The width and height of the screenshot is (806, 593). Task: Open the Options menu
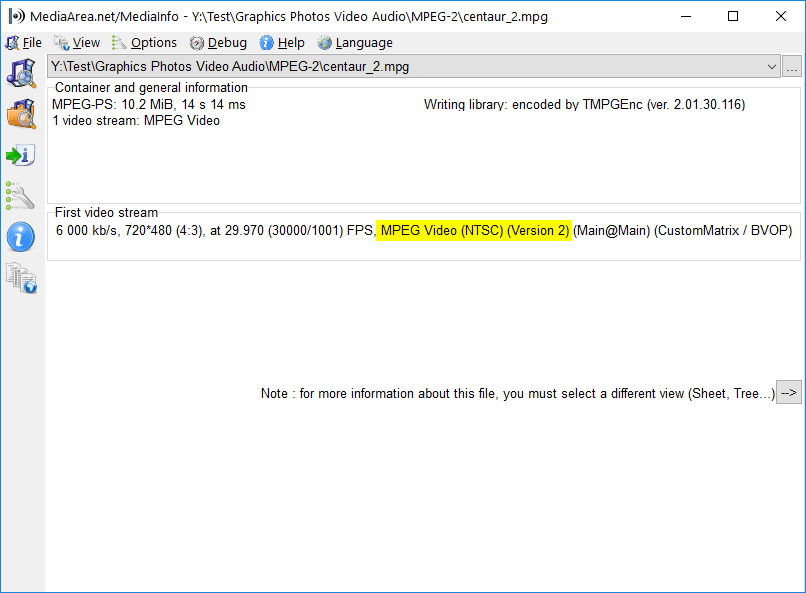144,43
